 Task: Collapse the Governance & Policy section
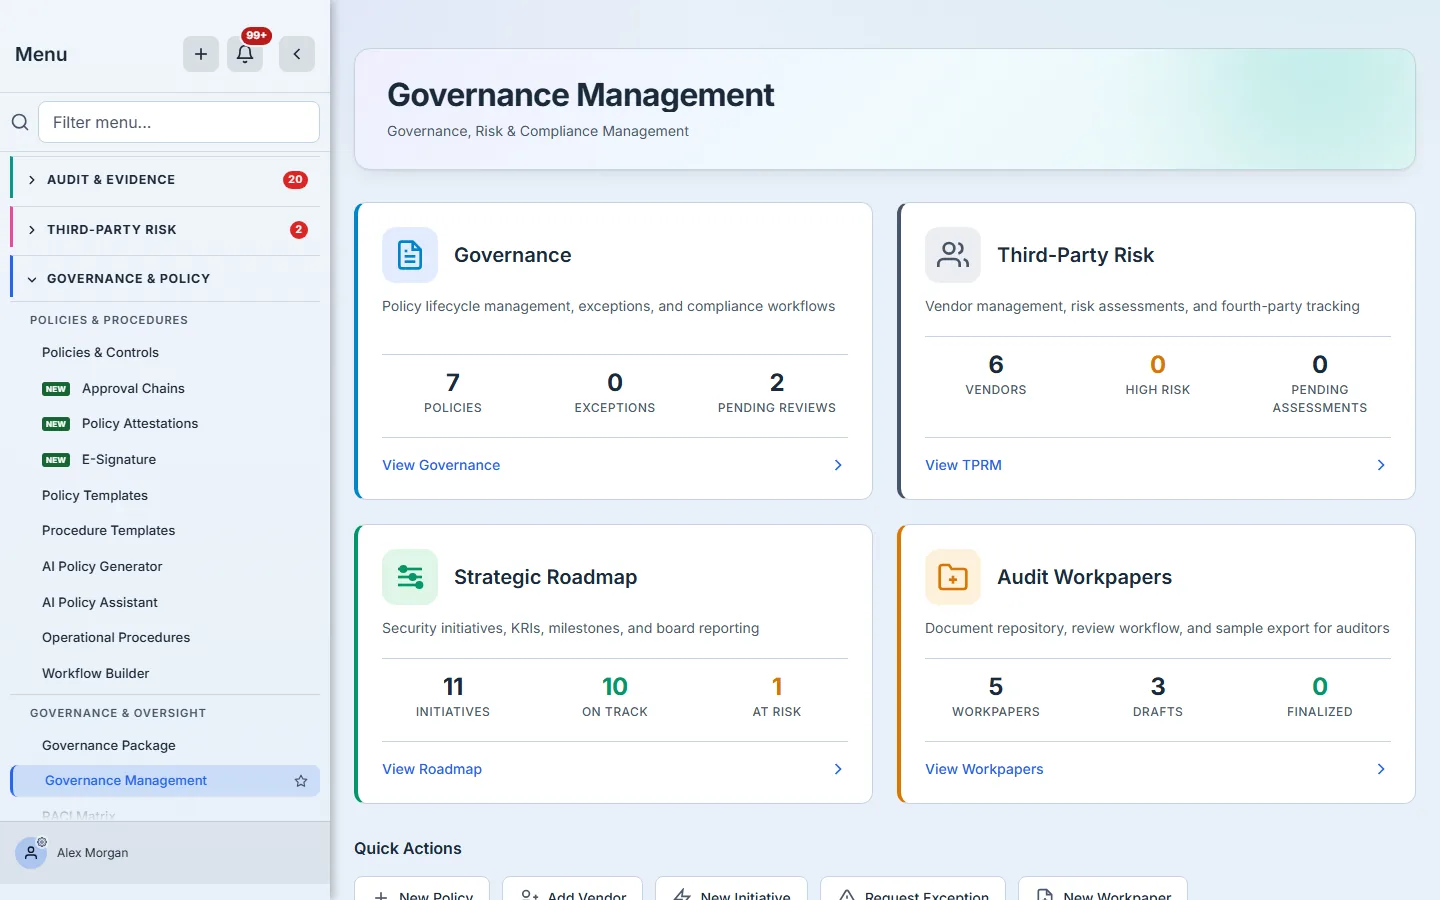(x=165, y=279)
